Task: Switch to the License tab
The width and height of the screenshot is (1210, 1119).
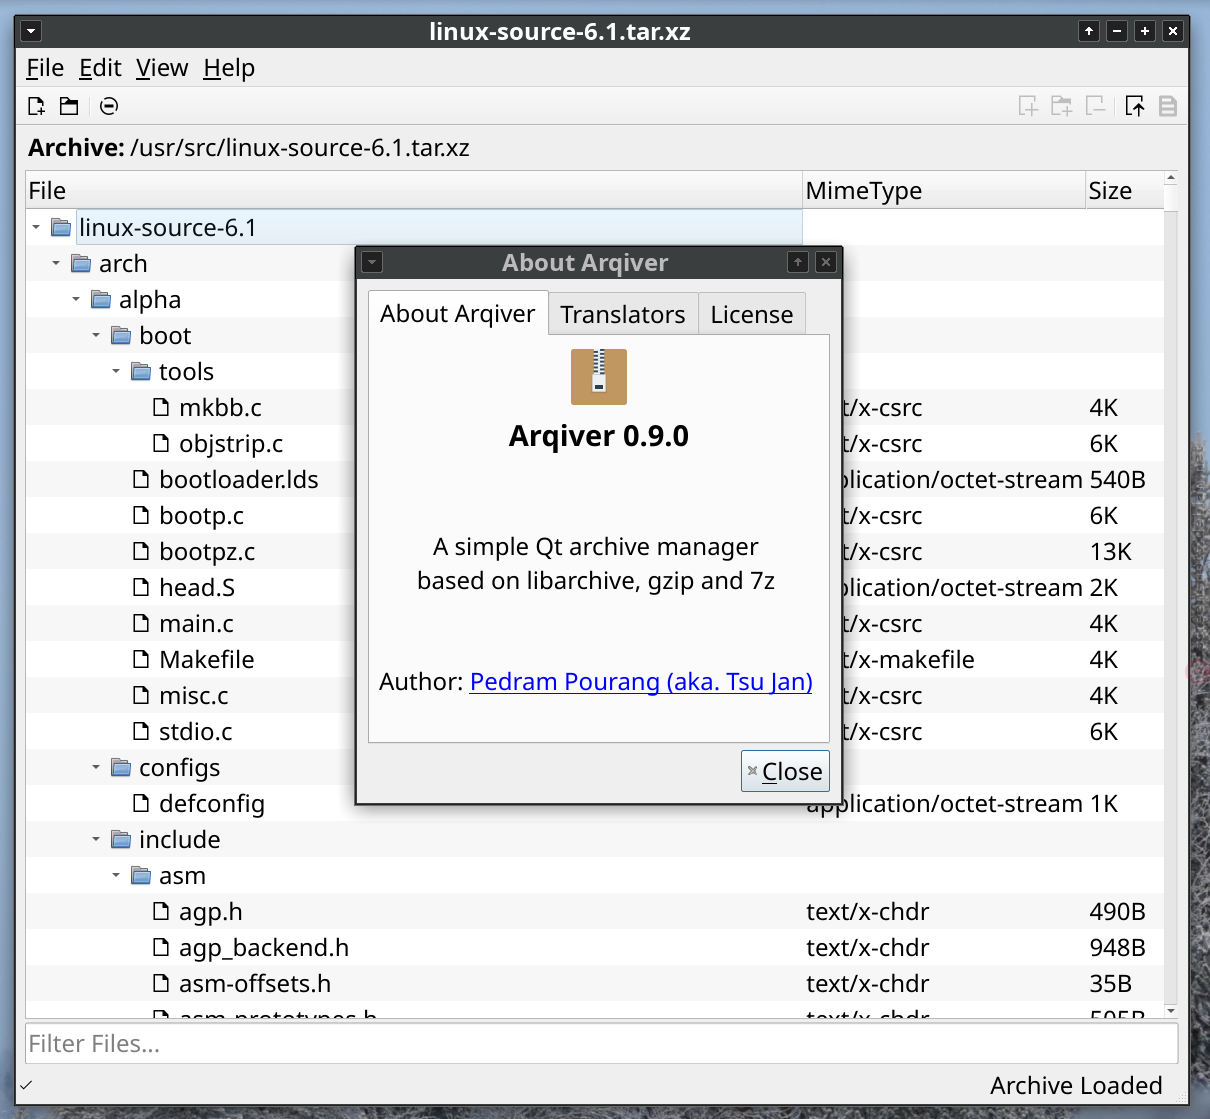Action: click(x=752, y=314)
